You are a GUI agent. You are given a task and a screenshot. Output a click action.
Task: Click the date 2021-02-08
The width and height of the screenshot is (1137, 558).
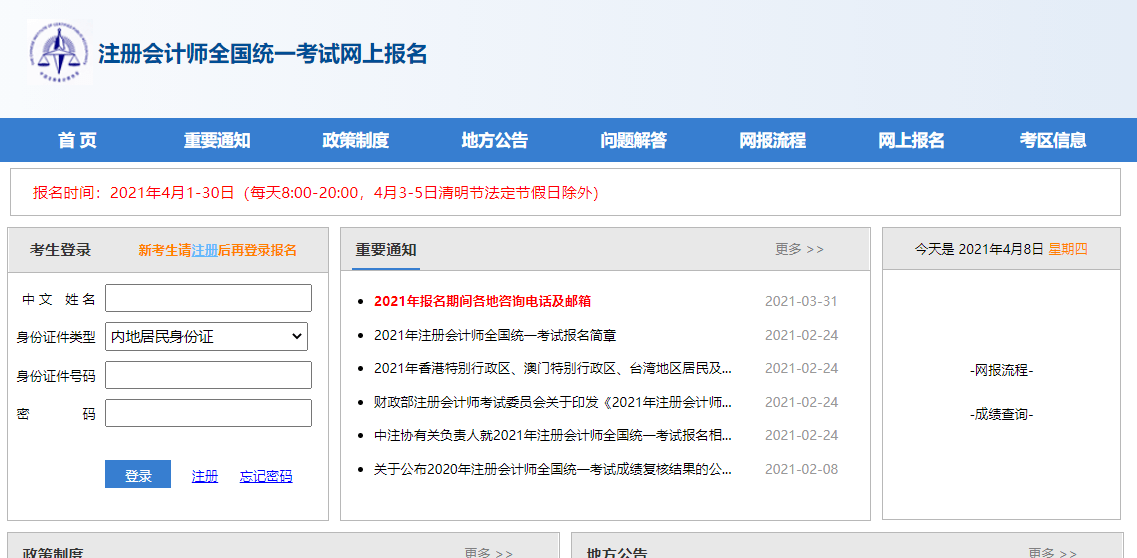pos(801,469)
